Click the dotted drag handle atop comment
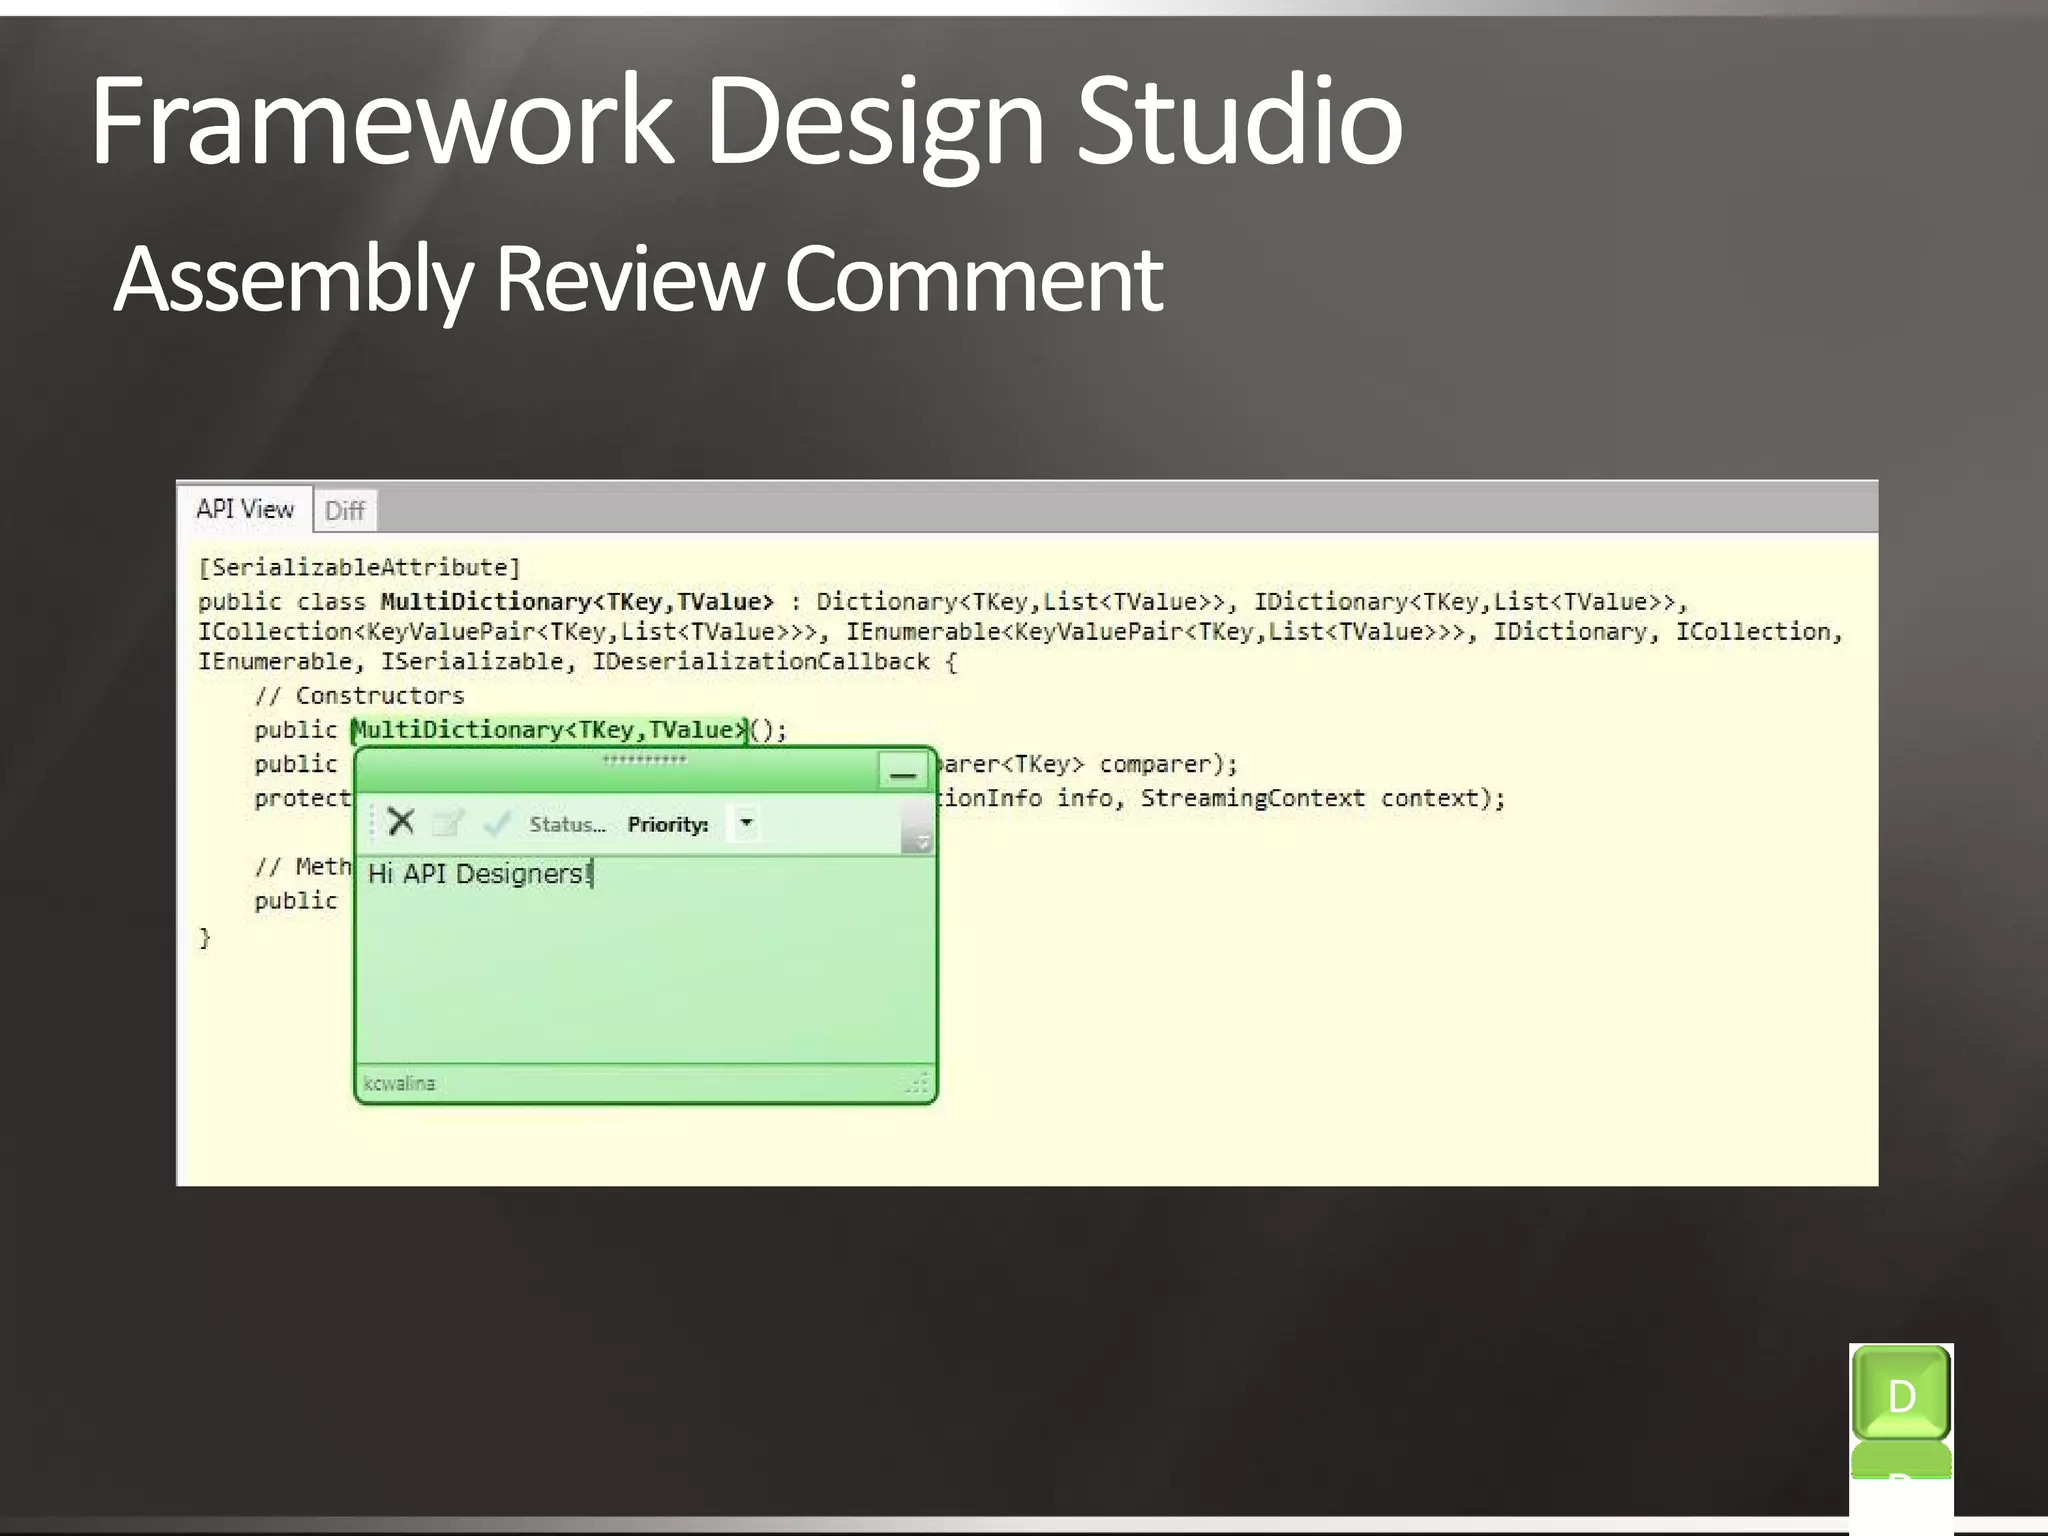The width and height of the screenshot is (2048, 1536). [644, 760]
